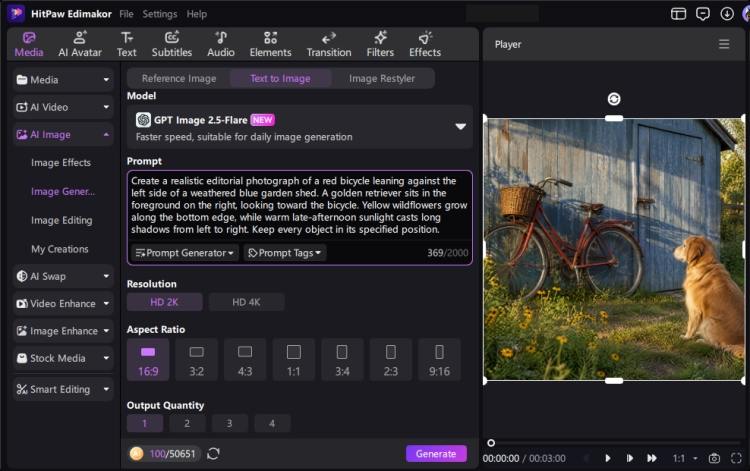Open Image Effects in sidebar
This screenshot has height=471, width=750.
[61, 163]
